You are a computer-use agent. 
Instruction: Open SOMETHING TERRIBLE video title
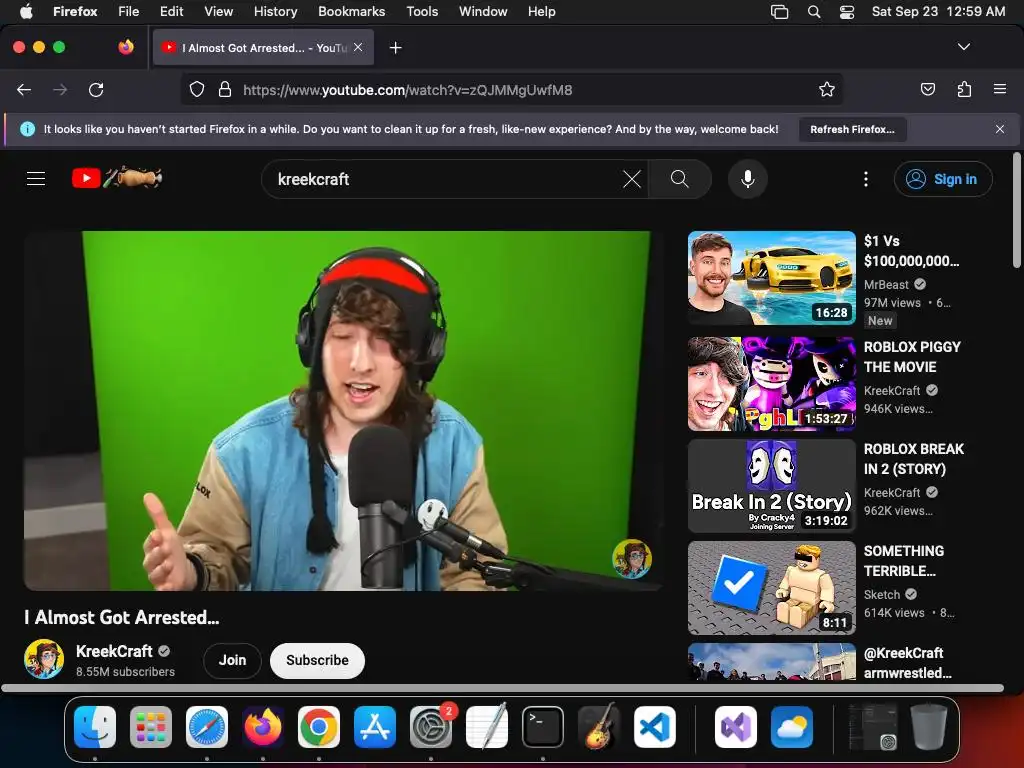pos(904,561)
